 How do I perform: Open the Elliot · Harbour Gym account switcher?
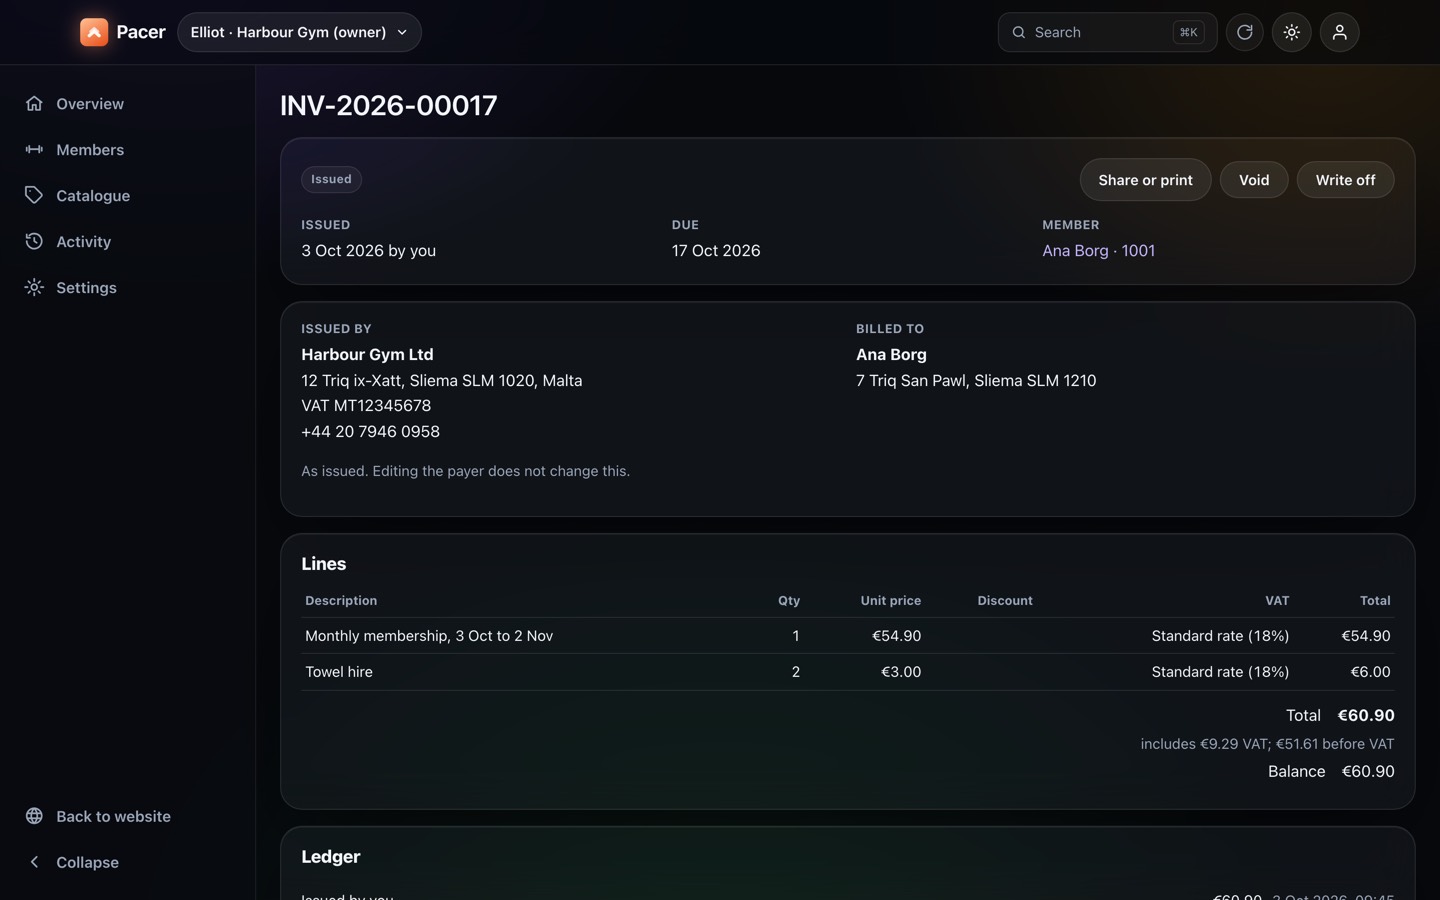click(x=299, y=32)
